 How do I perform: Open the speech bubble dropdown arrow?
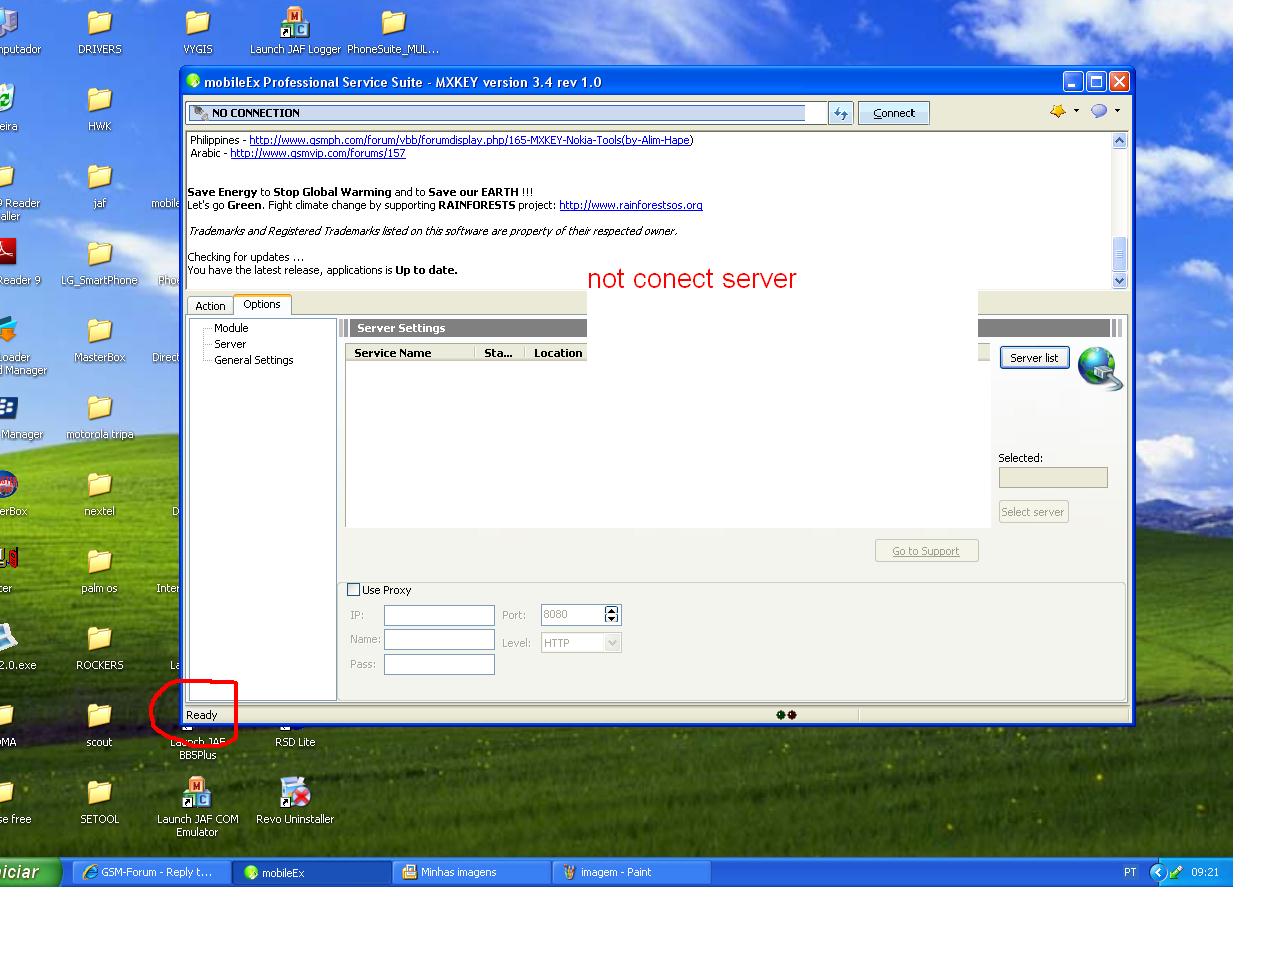pos(1117,111)
